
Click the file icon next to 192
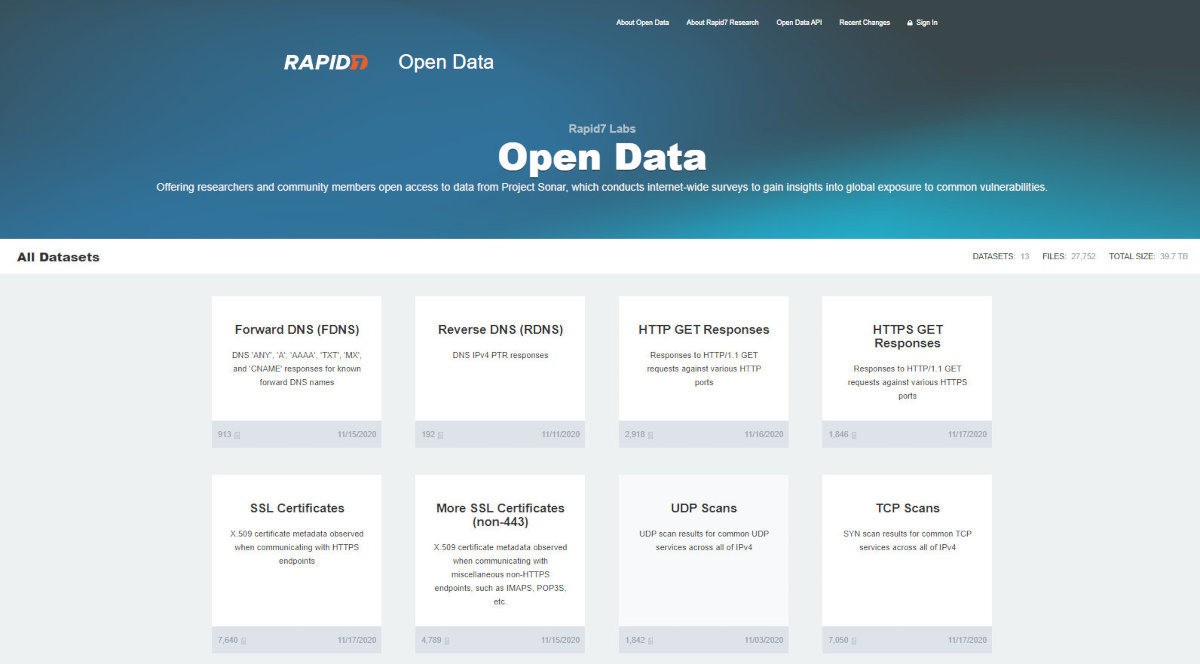coord(440,435)
